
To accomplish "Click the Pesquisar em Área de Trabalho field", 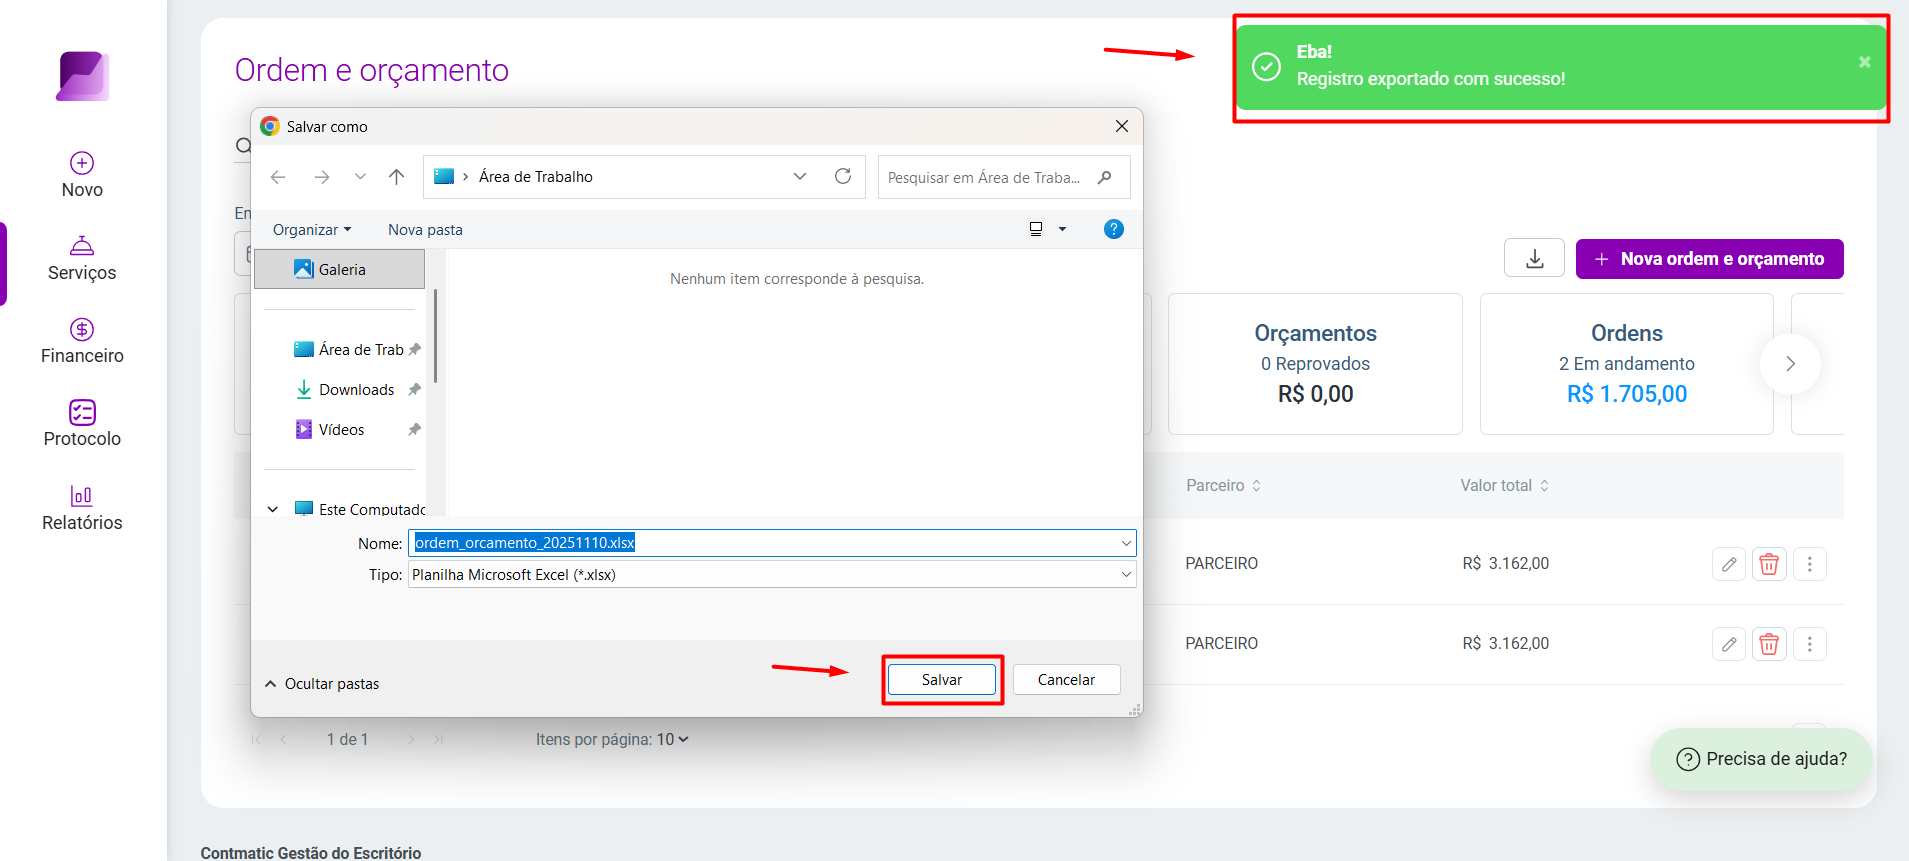I will click(1003, 177).
